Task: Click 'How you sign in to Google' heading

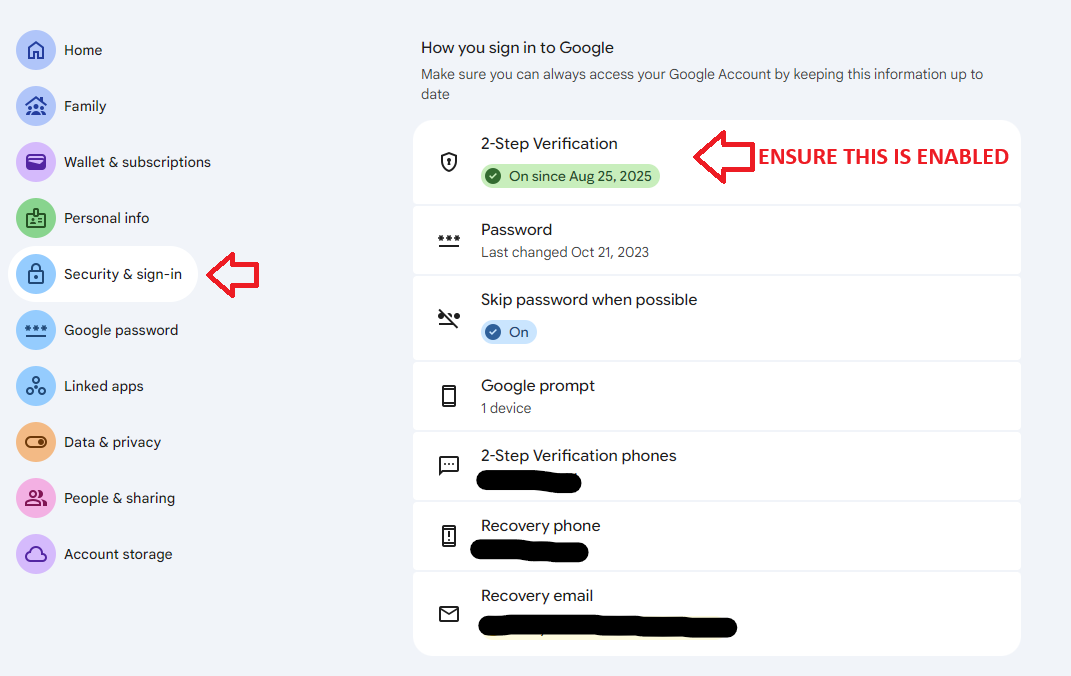Action: [517, 48]
